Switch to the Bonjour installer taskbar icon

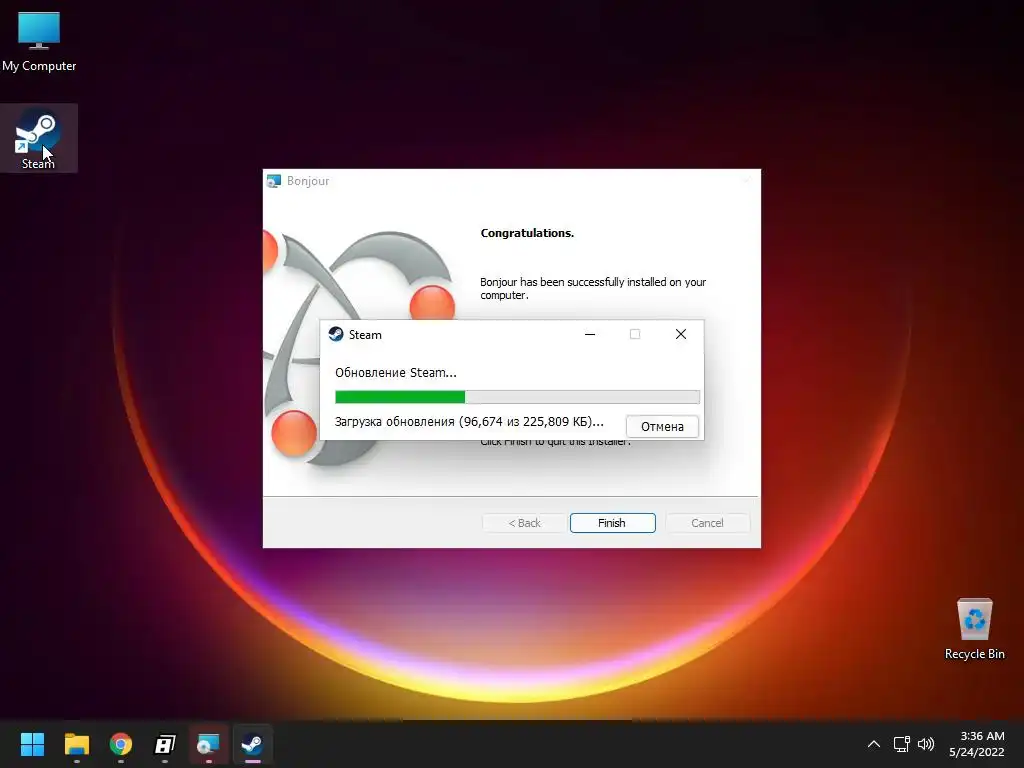208,744
